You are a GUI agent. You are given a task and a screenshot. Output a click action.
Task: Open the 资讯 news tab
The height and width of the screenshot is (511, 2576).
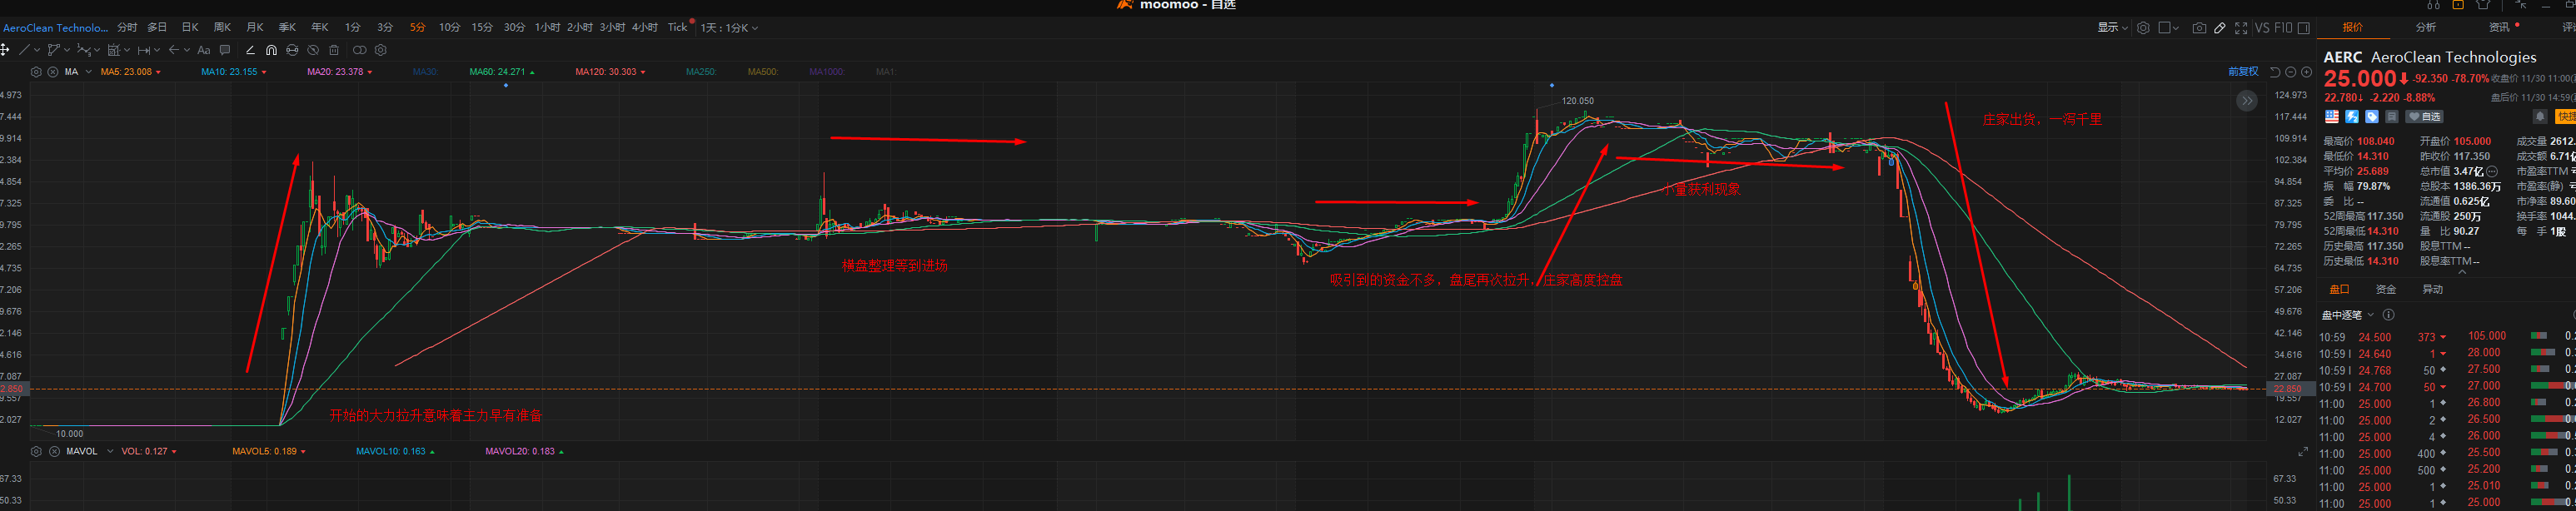coord(2499,27)
